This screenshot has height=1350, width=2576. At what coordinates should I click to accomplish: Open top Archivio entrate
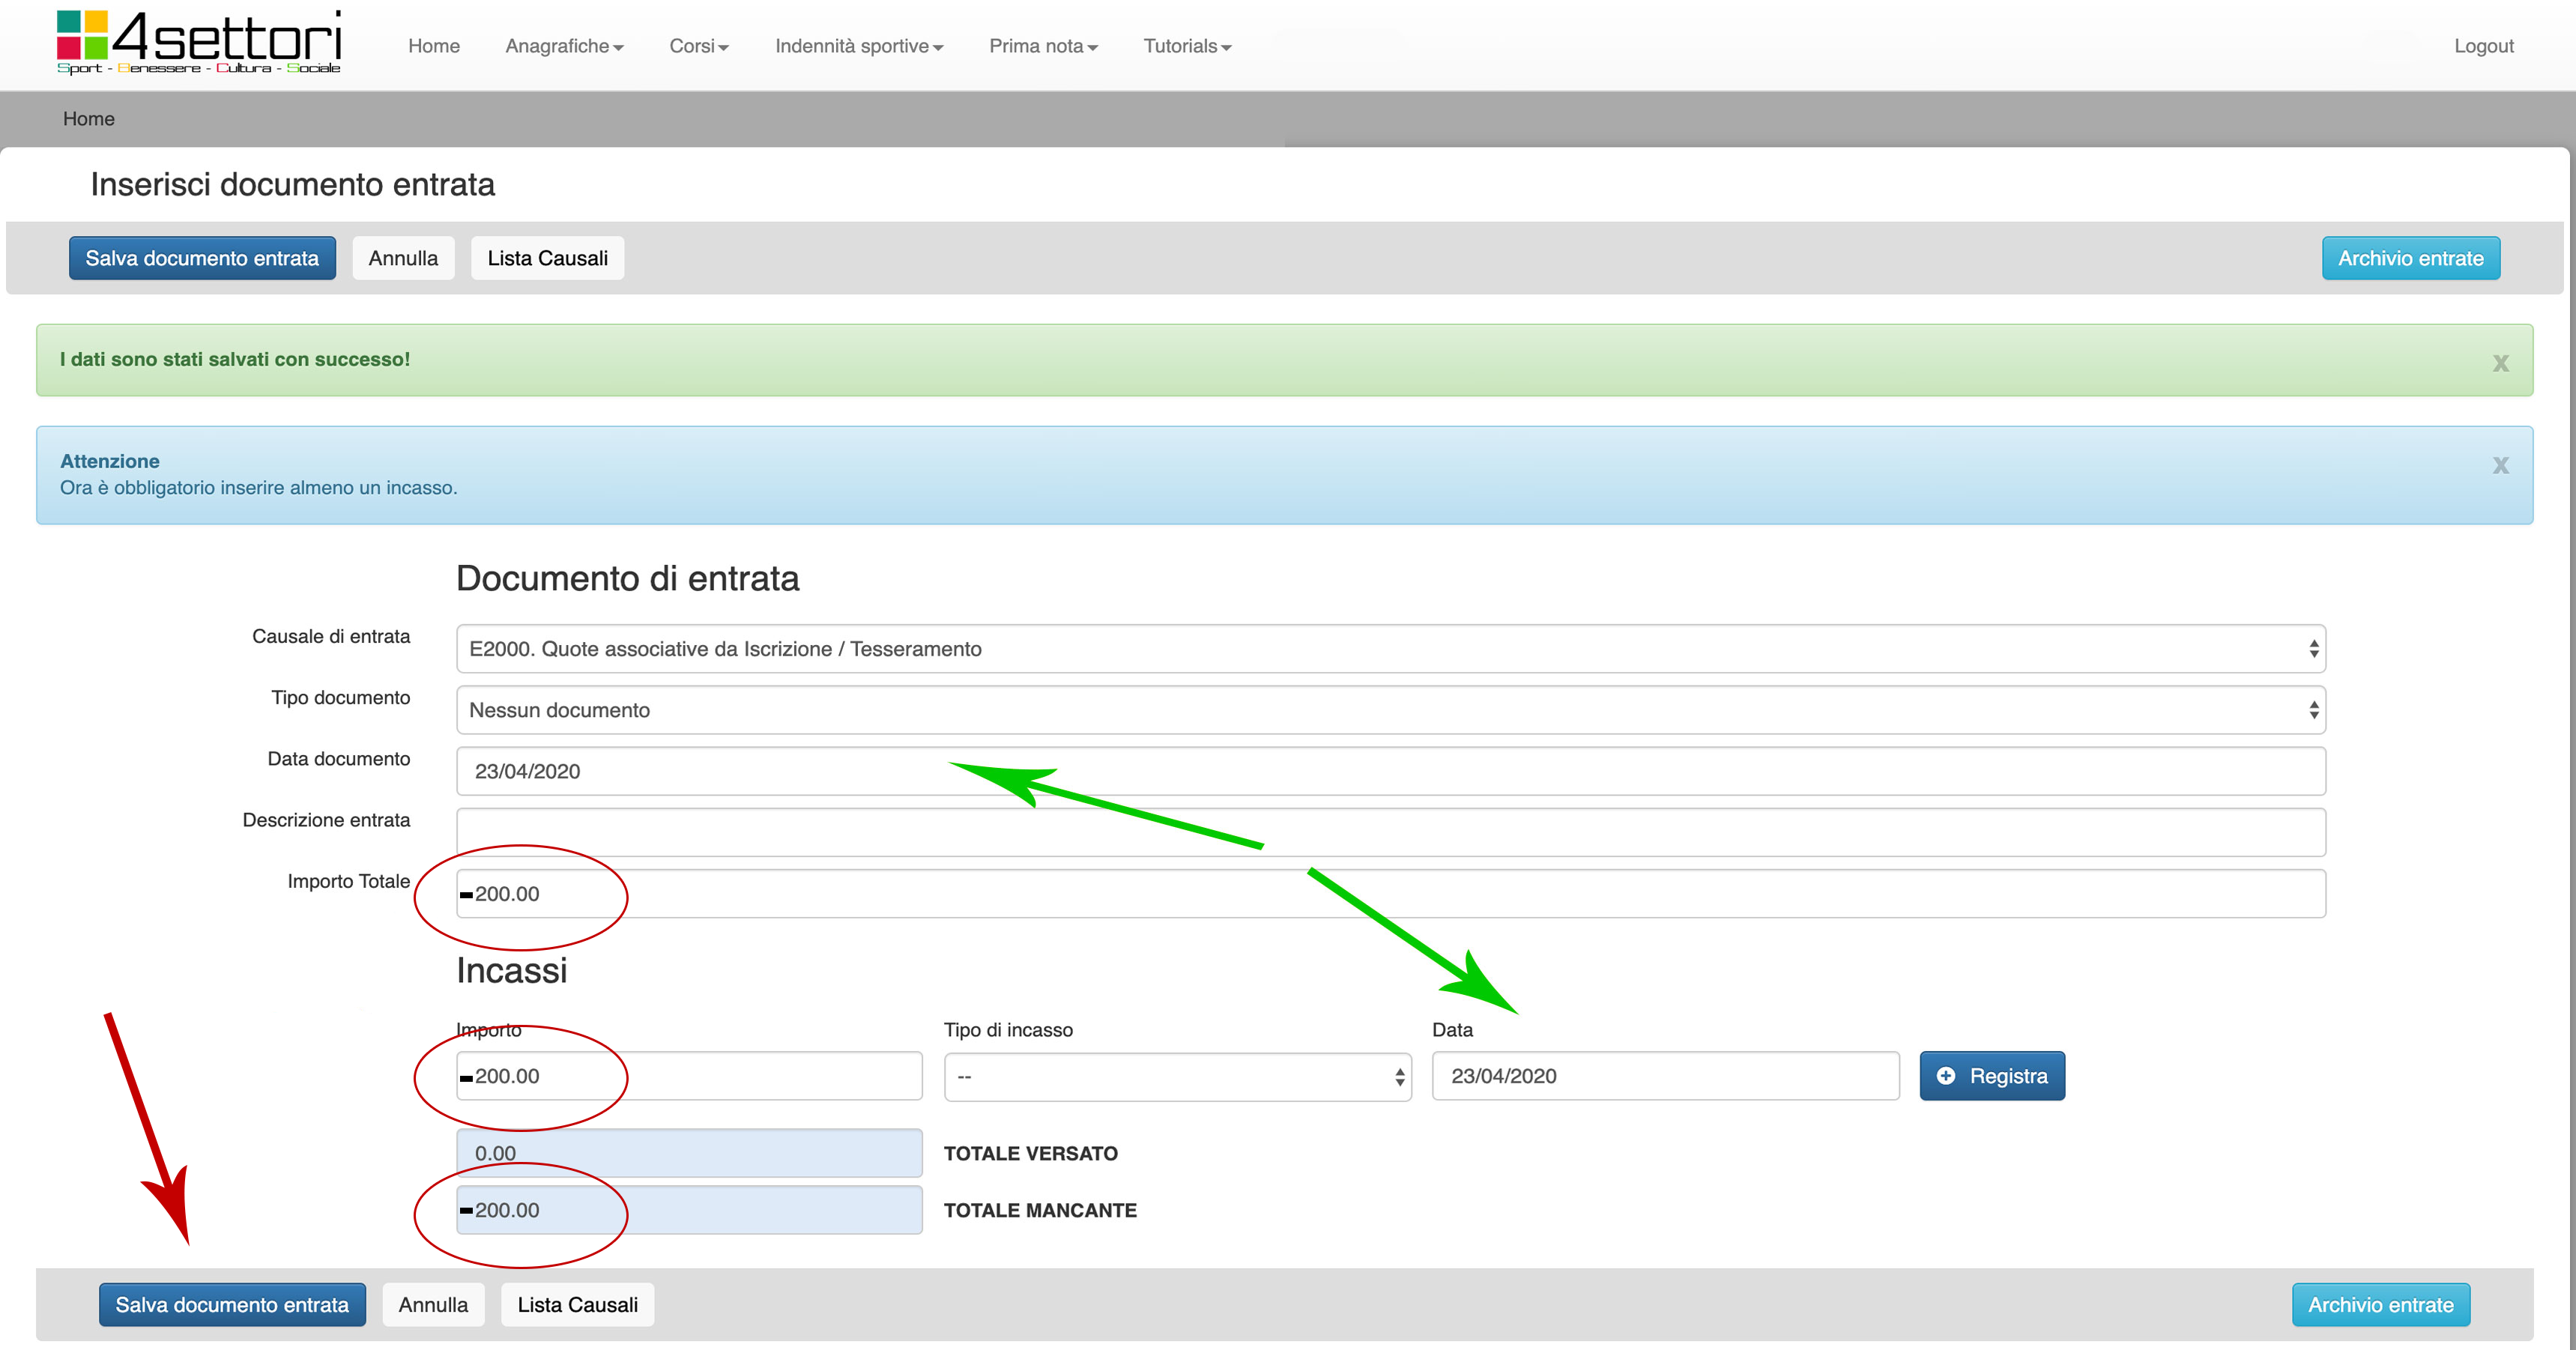click(x=2410, y=258)
